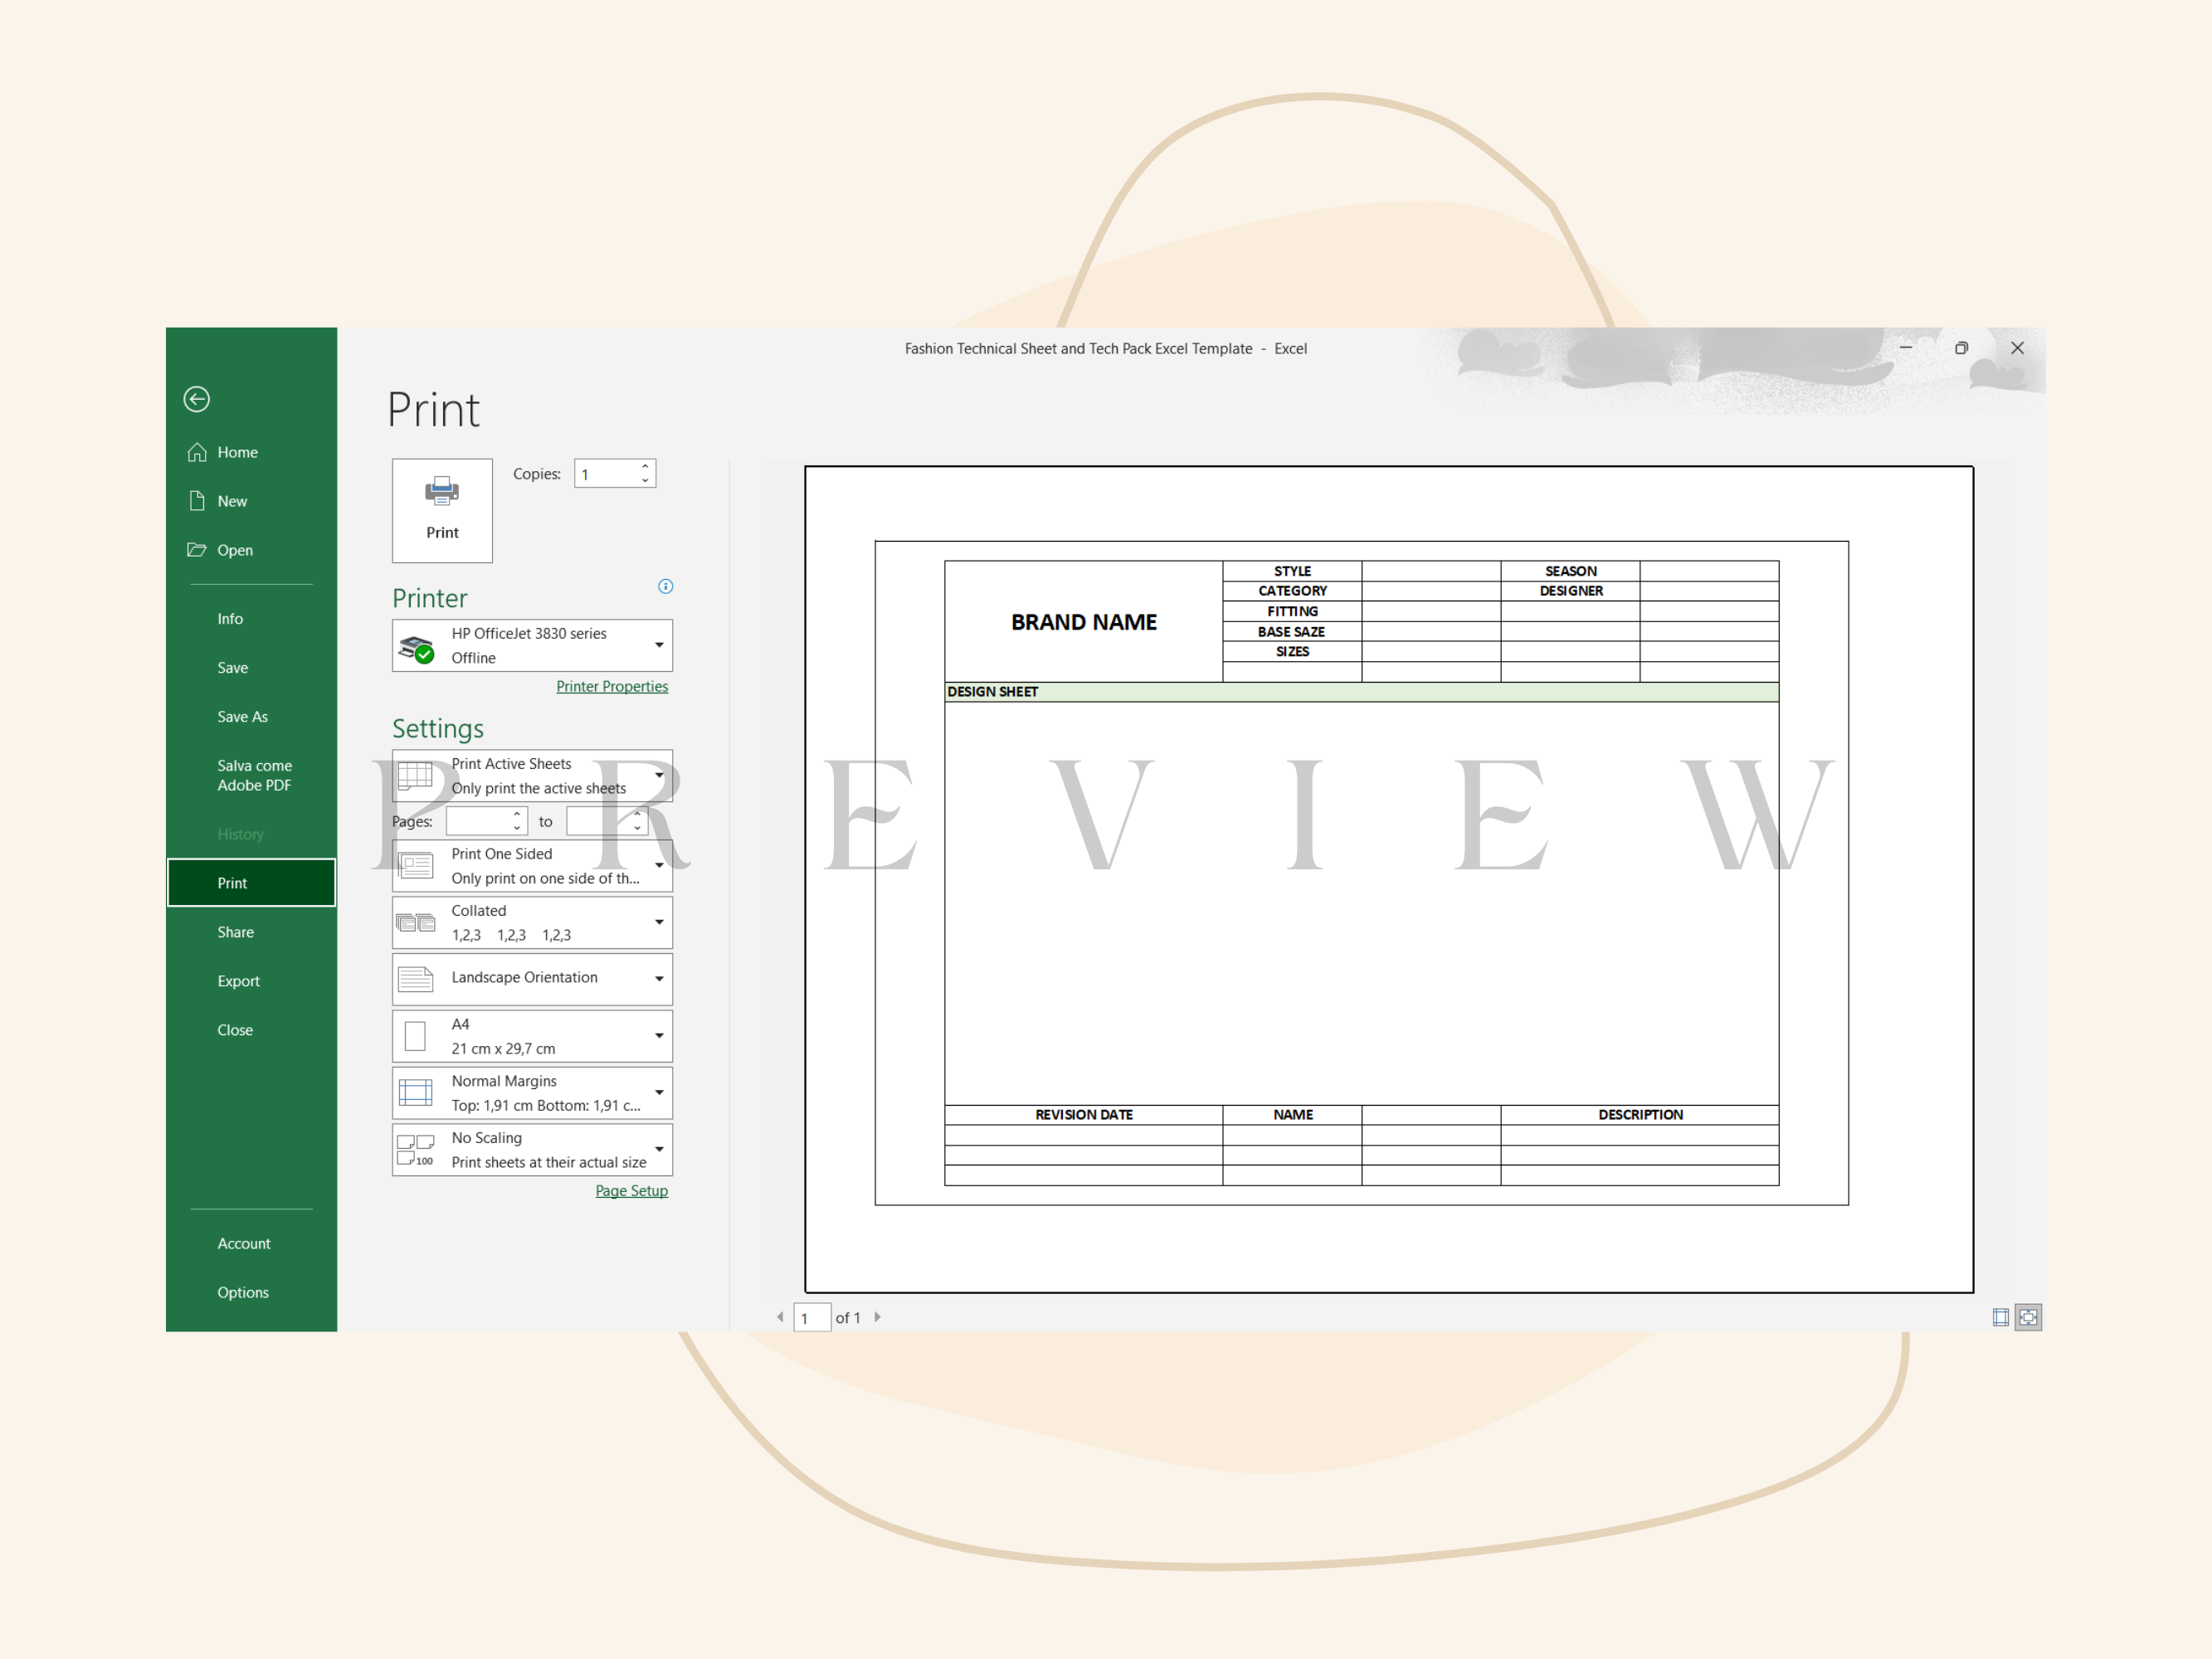Click the Show Margins icon in preview corner
The image size is (2212, 1659).
pyautogui.click(x=2000, y=1317)
